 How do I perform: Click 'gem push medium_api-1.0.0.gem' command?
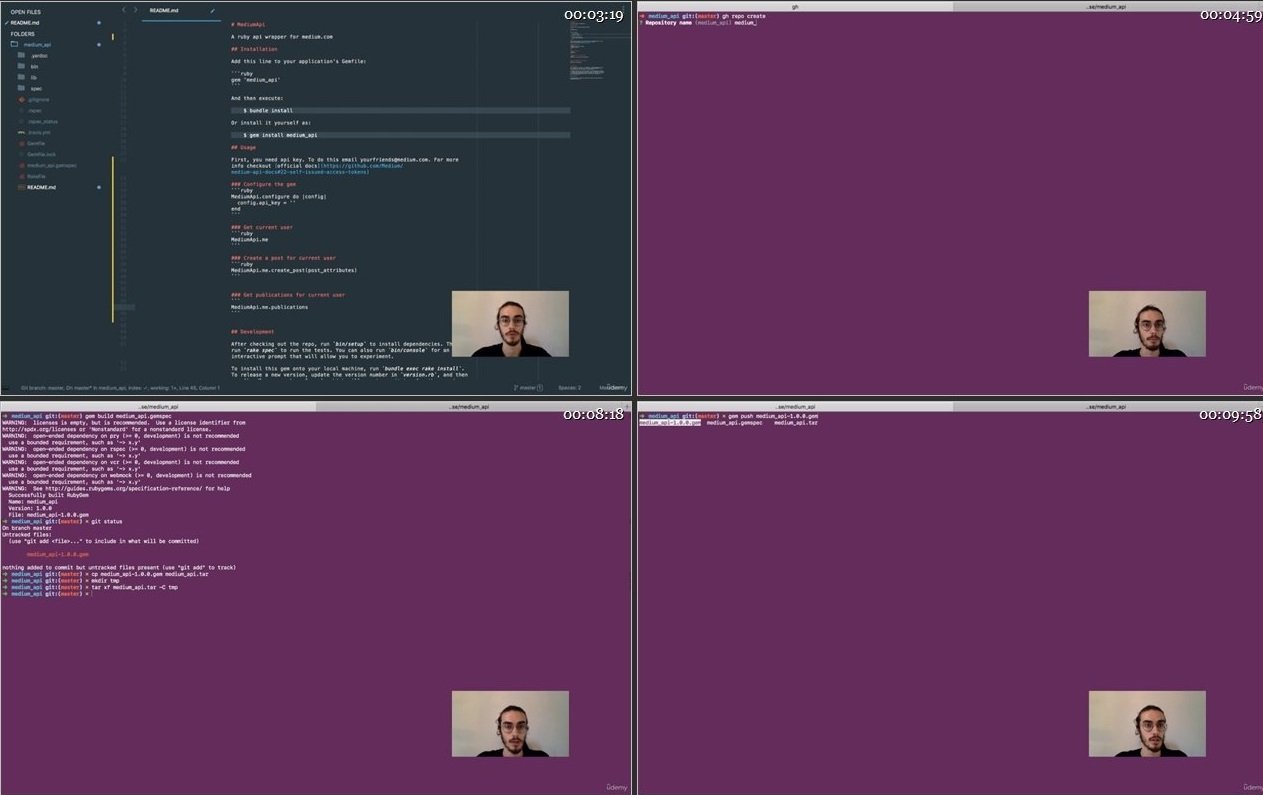[x=771, y=416]
